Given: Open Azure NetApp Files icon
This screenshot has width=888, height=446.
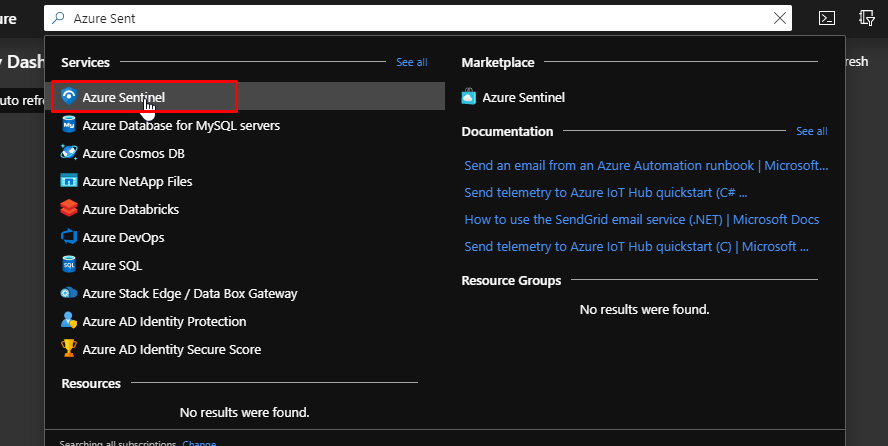Looking at the screenshot, I should (x=69, y=182).
